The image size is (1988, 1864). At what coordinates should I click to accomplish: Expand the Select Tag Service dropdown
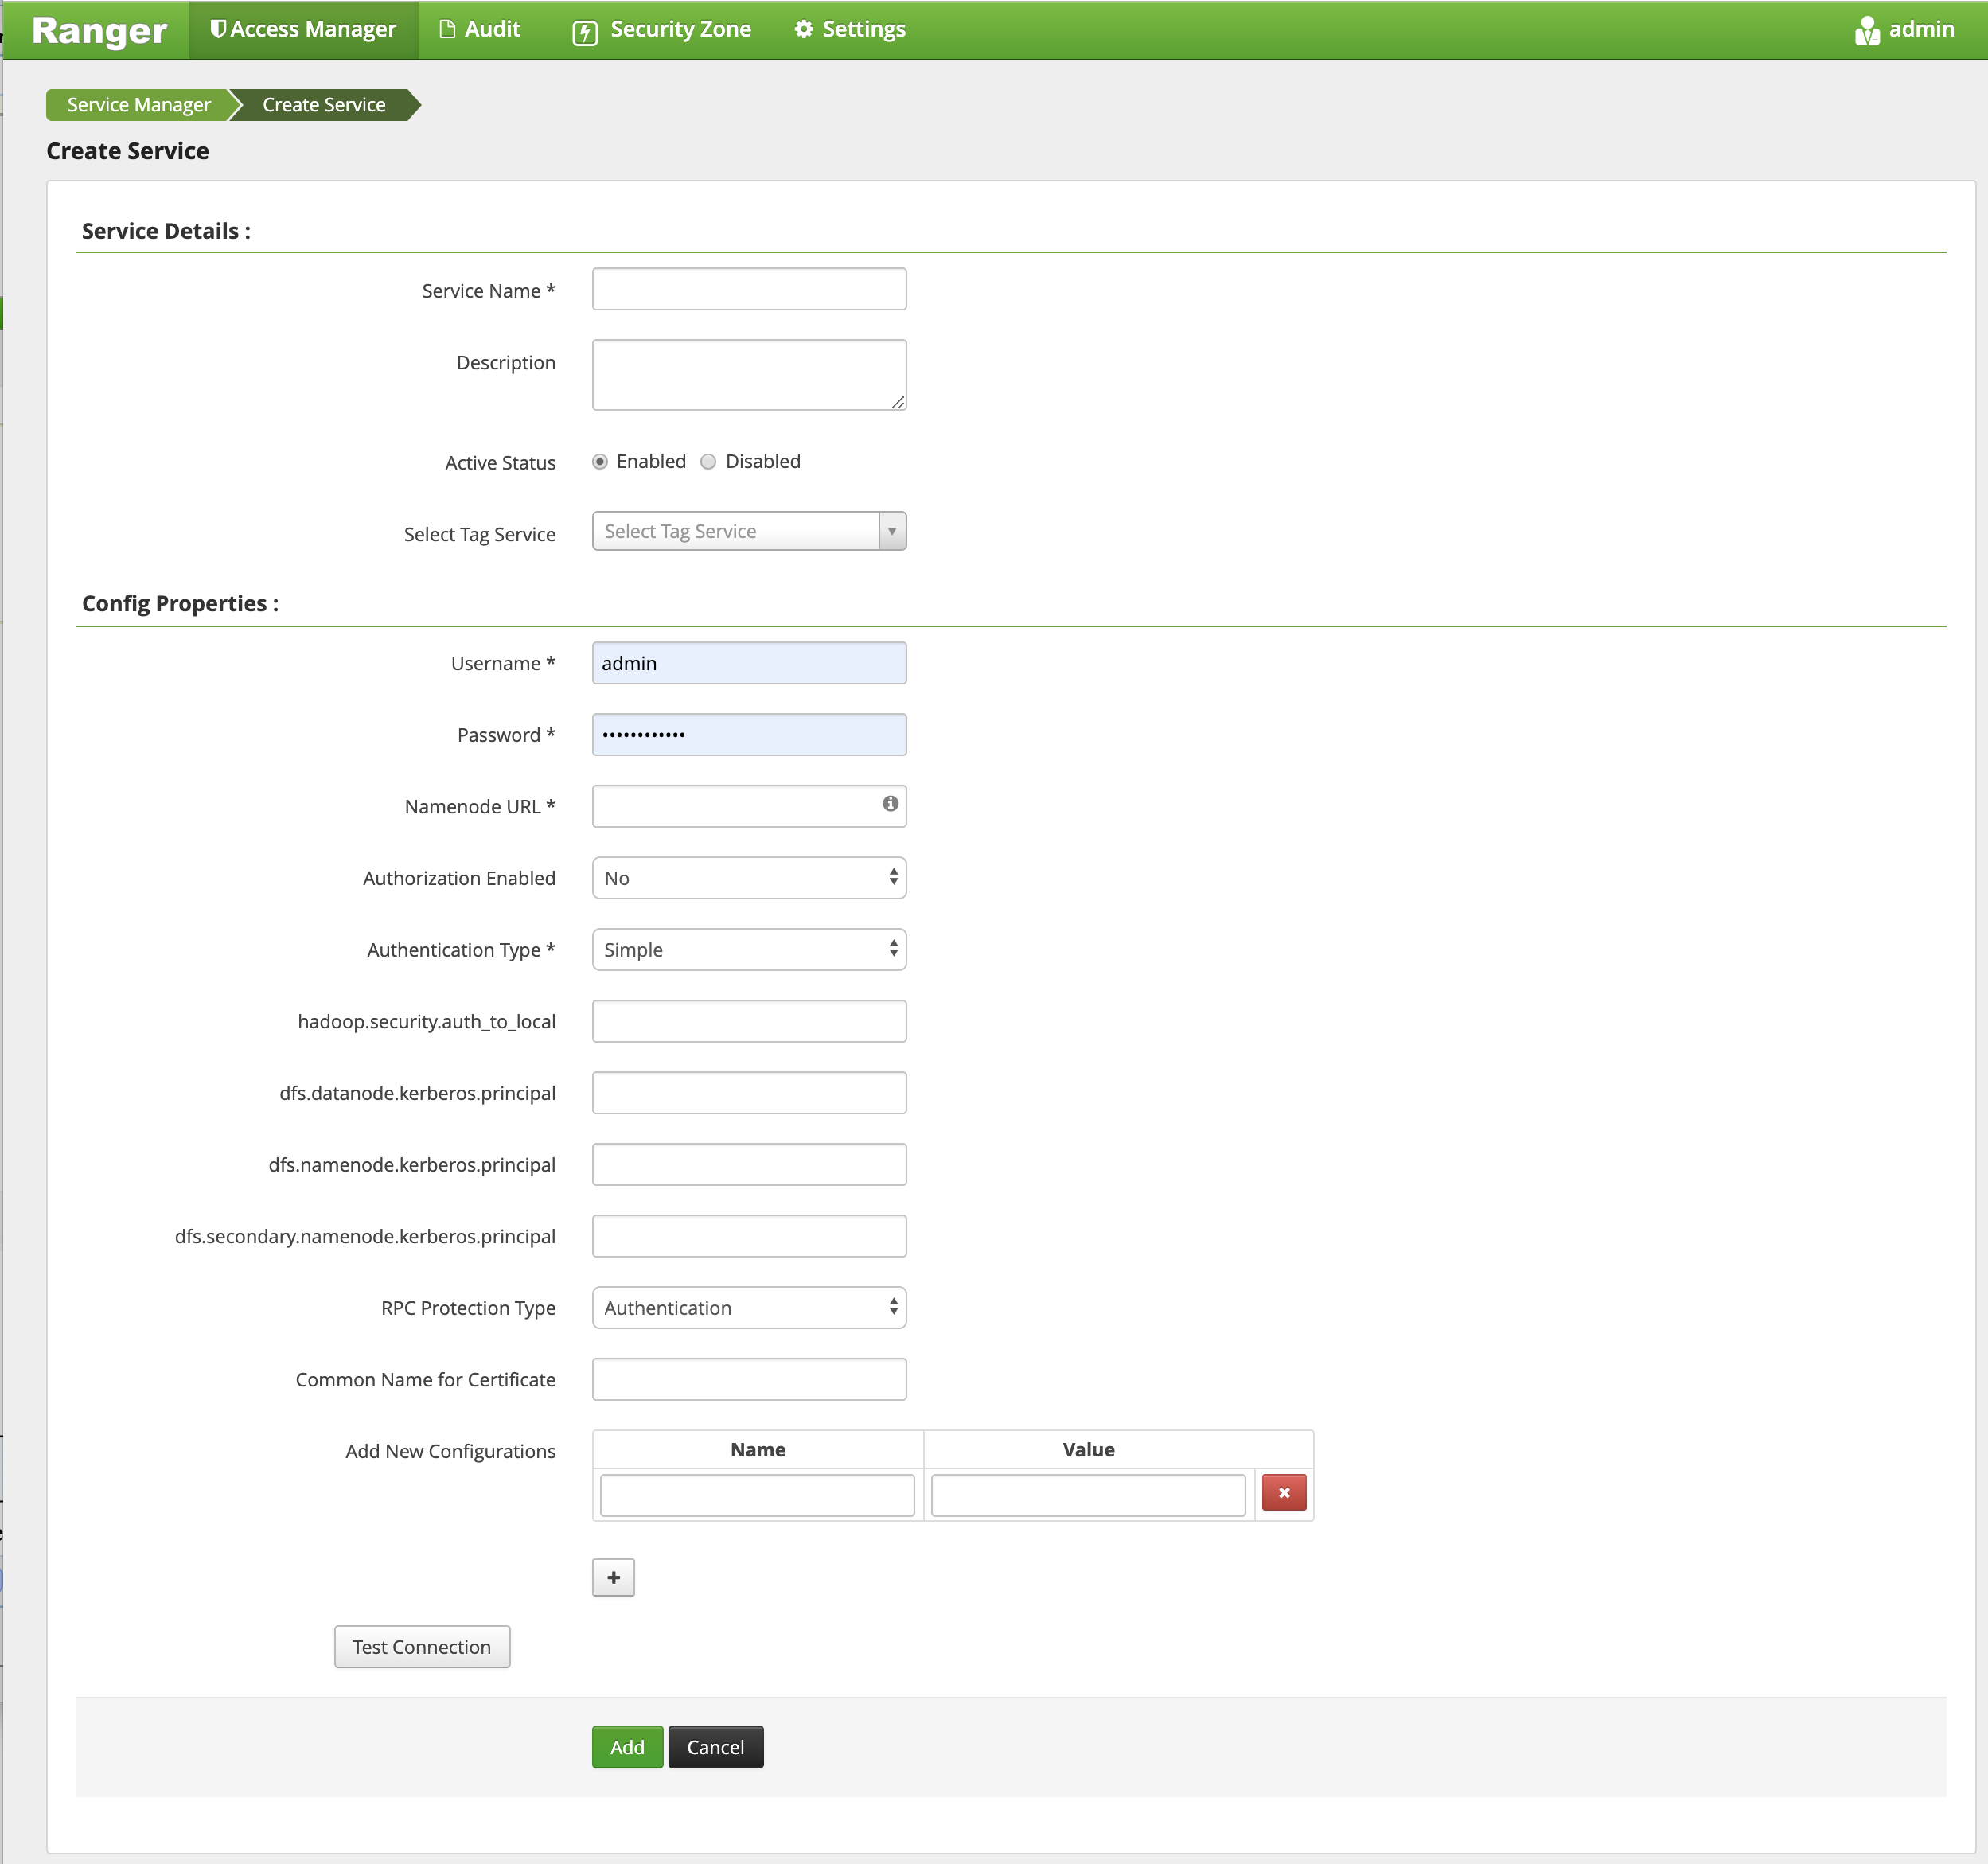click(x=890, y=532)
